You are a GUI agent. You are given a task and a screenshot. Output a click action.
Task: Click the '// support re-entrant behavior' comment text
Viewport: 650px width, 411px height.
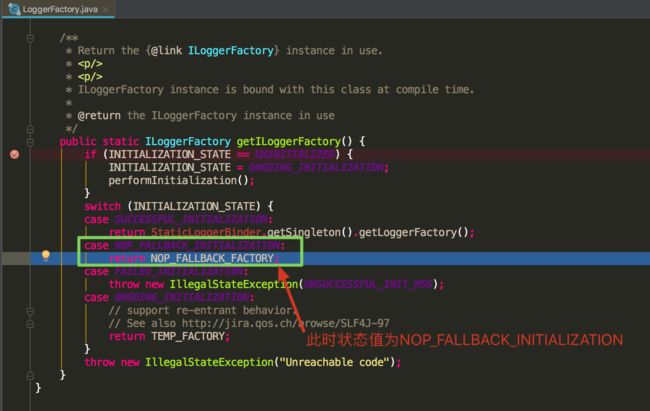pyautogui.click(x=202, y=310)
